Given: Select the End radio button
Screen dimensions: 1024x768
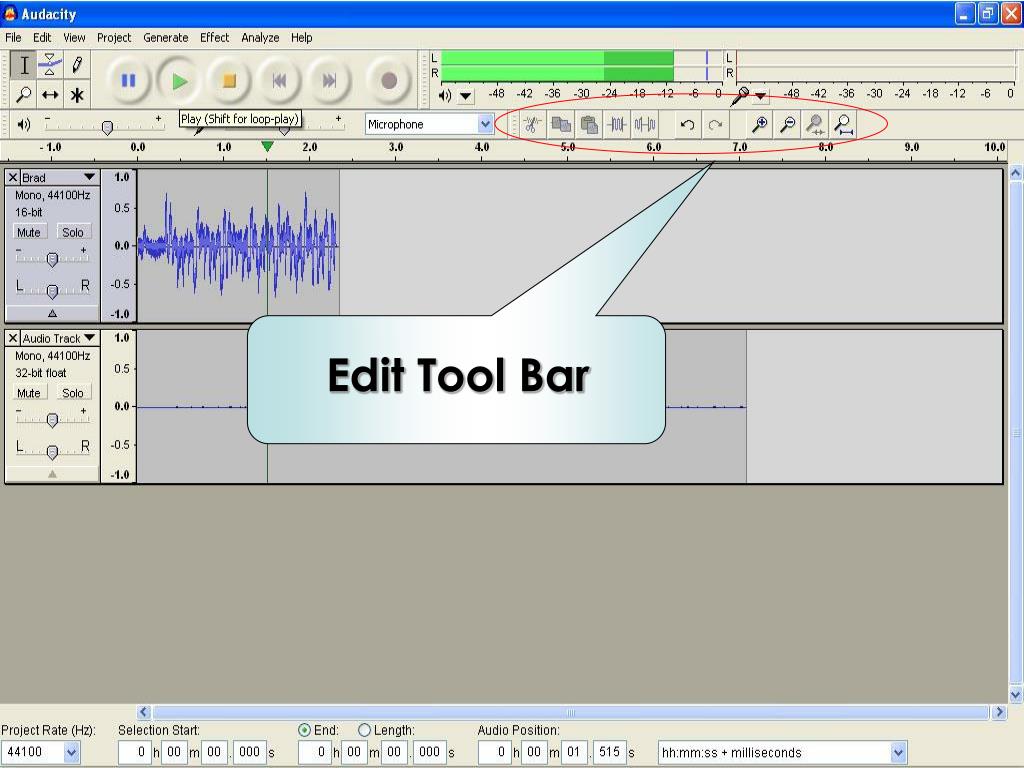Looking at the screenshot, I should (x=305, y=730).
